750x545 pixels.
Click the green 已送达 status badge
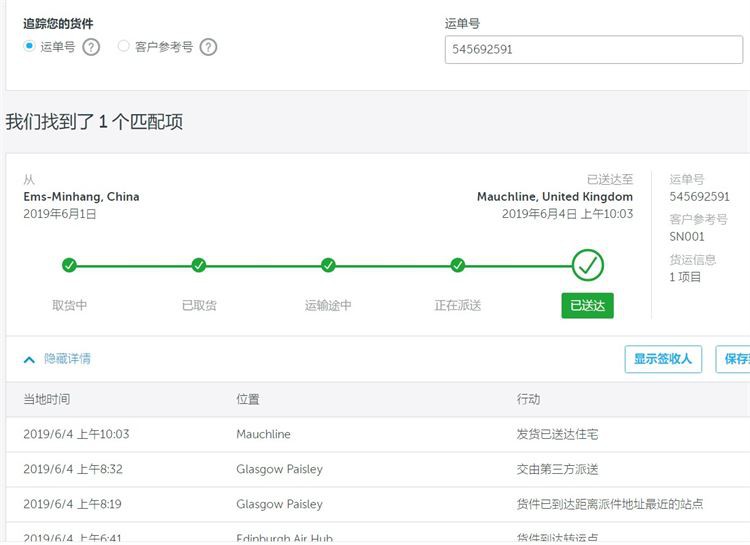tap(587, 306)
